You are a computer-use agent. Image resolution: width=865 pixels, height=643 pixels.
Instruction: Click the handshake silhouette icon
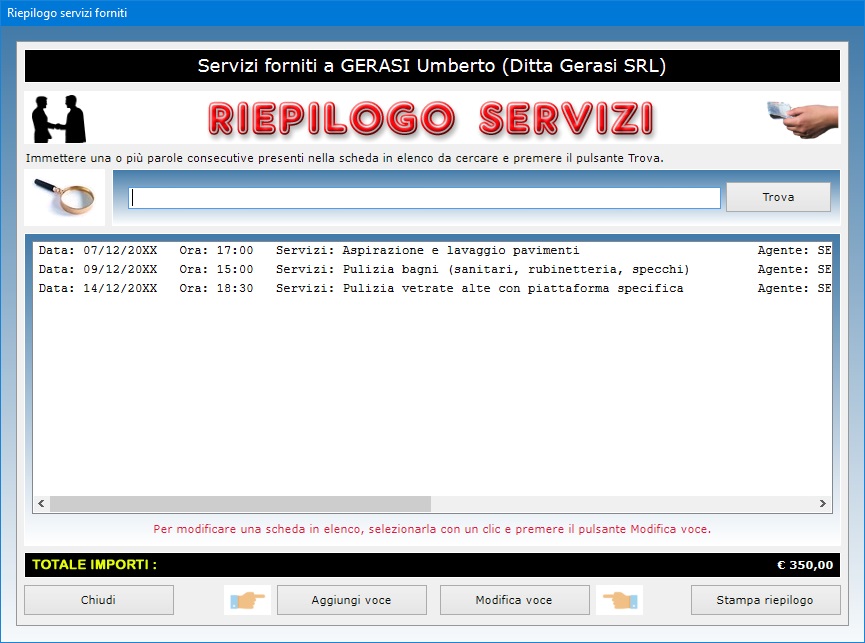pos(59,118)
